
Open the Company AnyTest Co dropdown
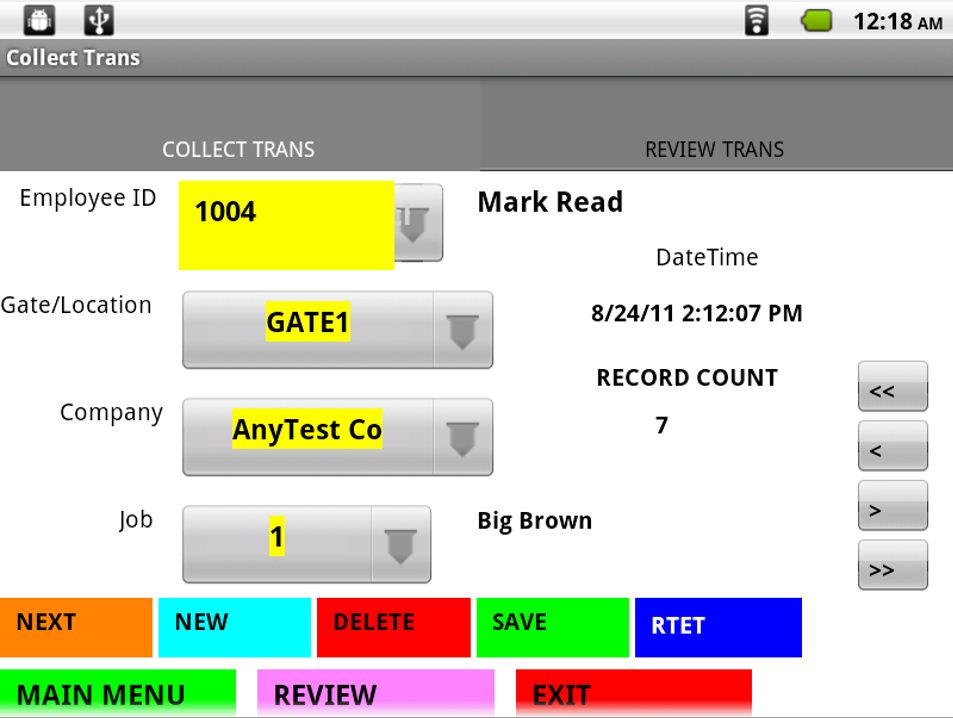click(x=462, y=437)
